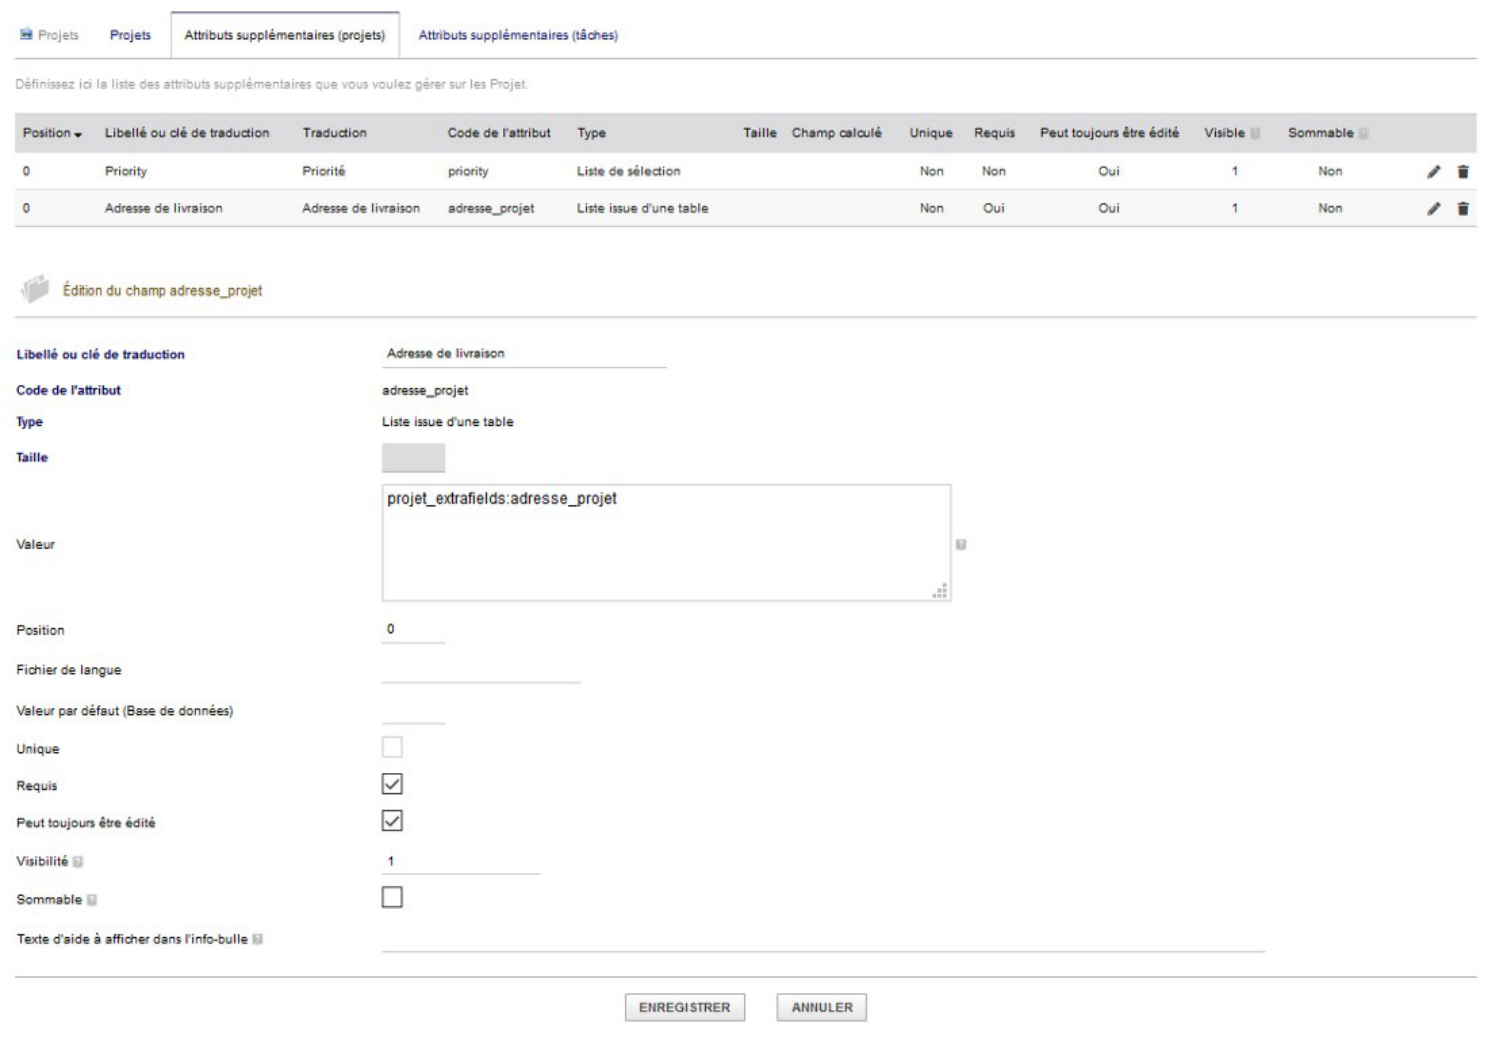Switch to Attributs supplémentaires (tâches) tab
The height and width of the screenshot is (1037, 1488).
518,35
